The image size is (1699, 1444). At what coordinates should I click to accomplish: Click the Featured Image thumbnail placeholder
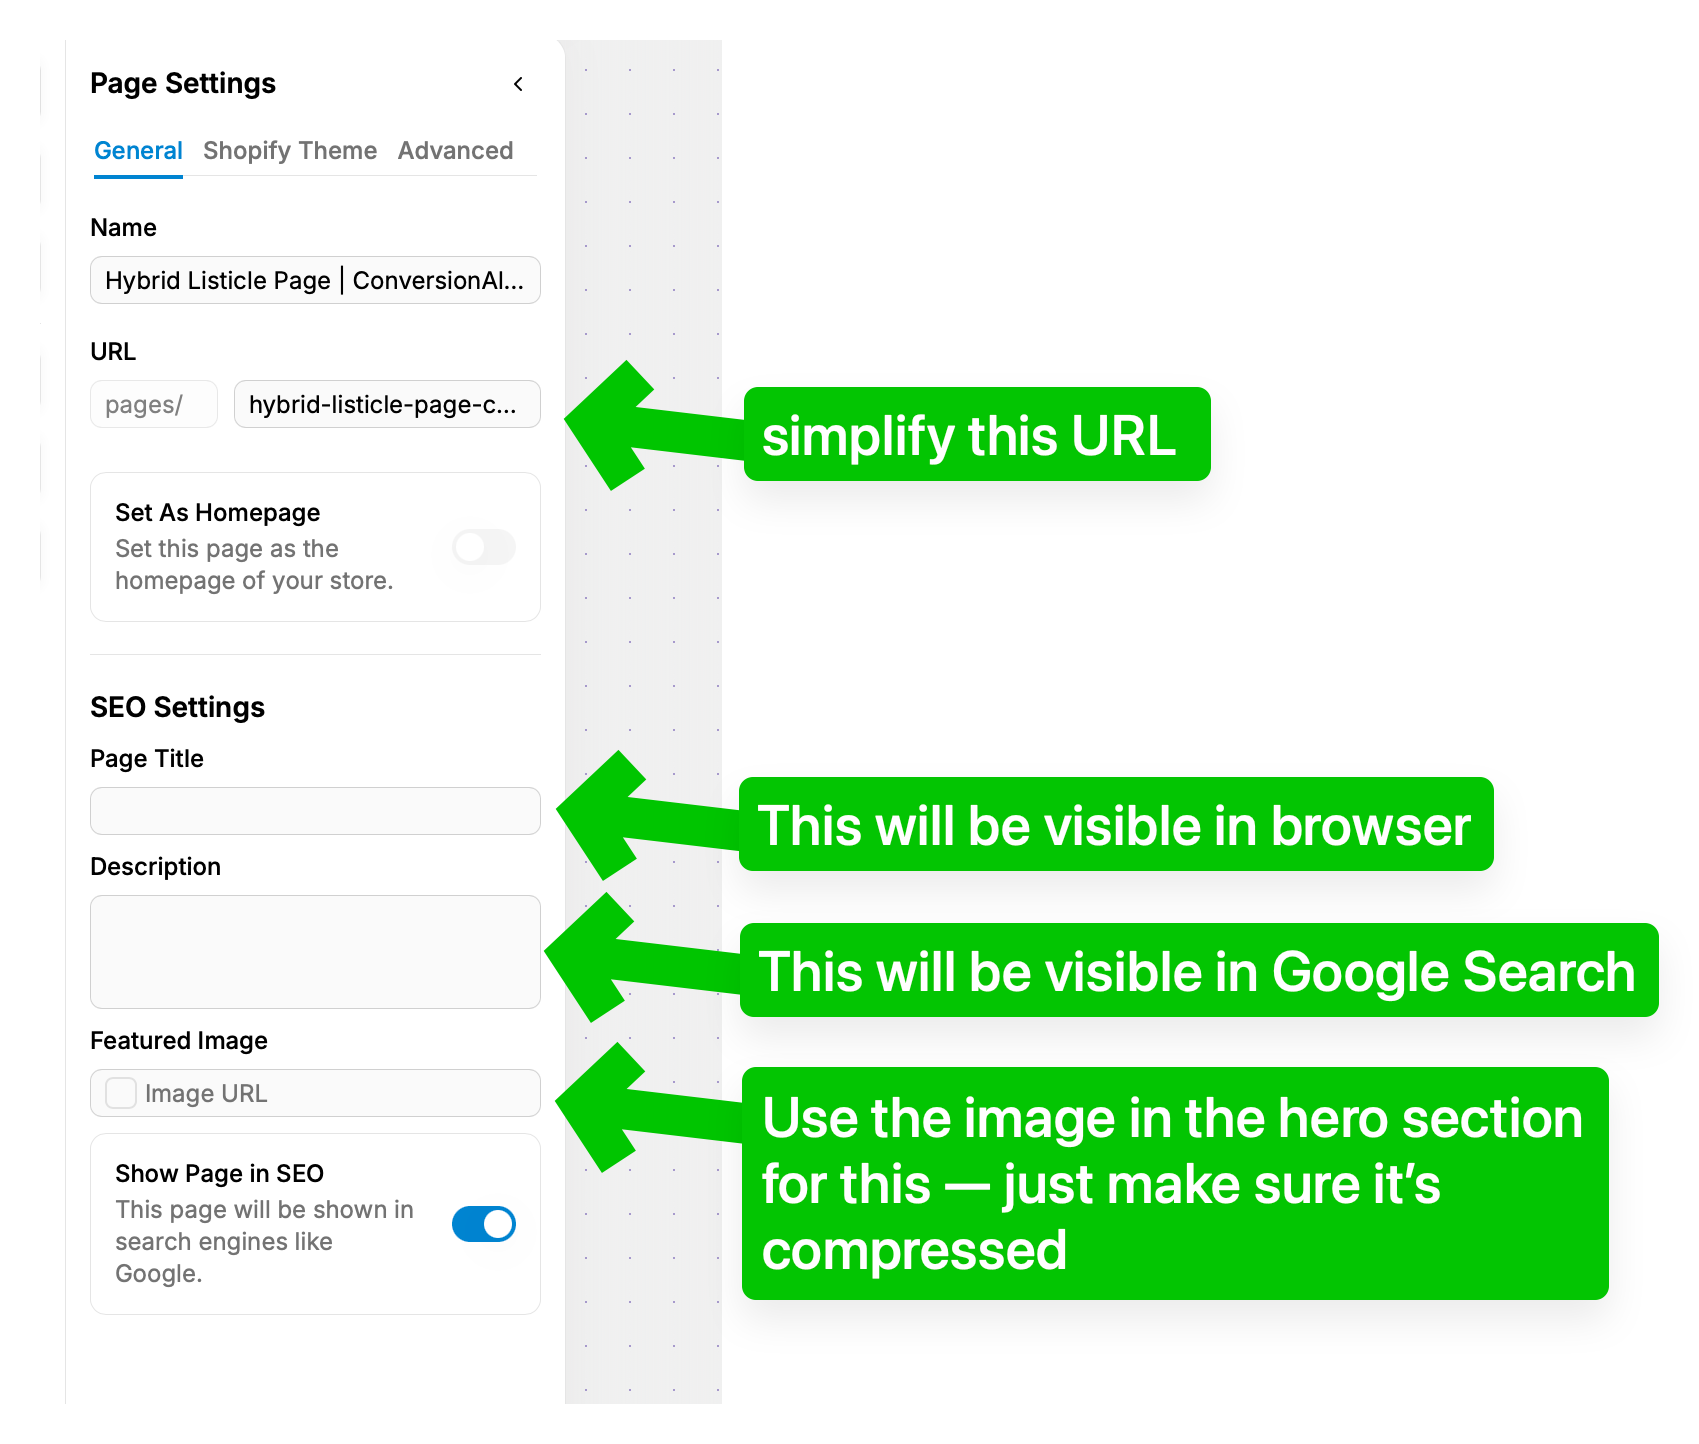coord(121,1093)
